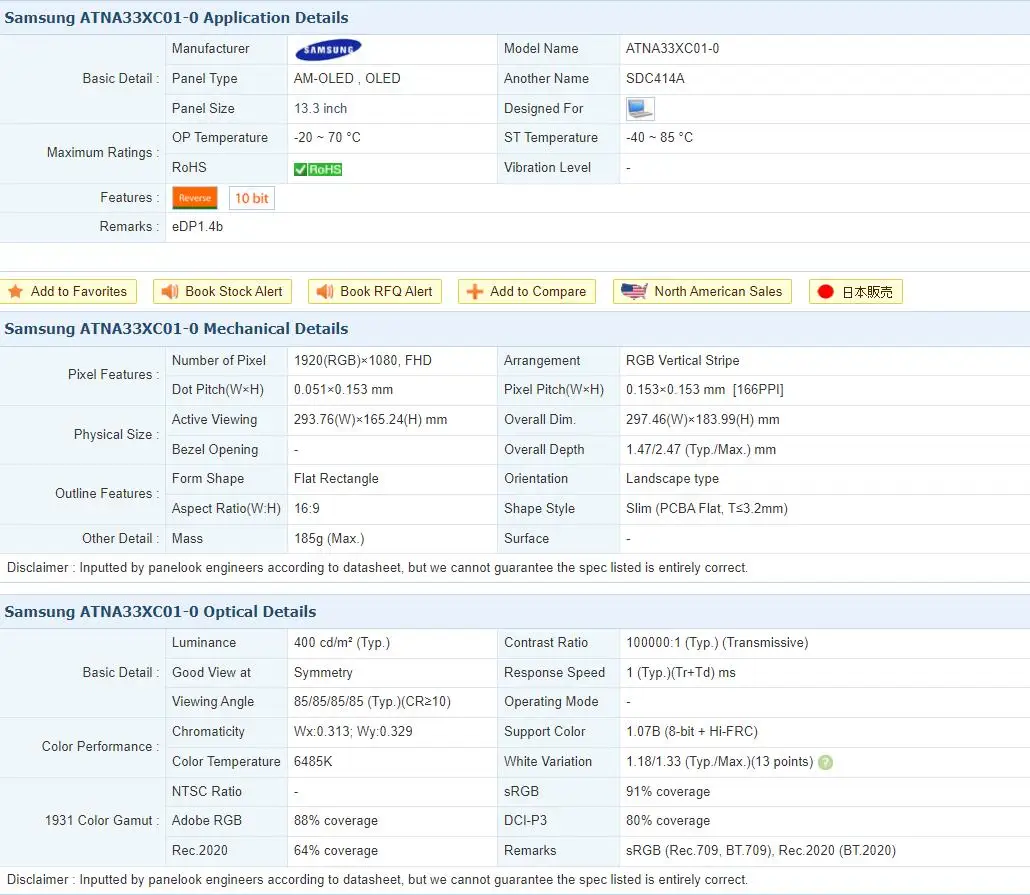Click the model name ATNA33XC01-0 value
The image size is (1030, 895).
click(x=672, y=49)
